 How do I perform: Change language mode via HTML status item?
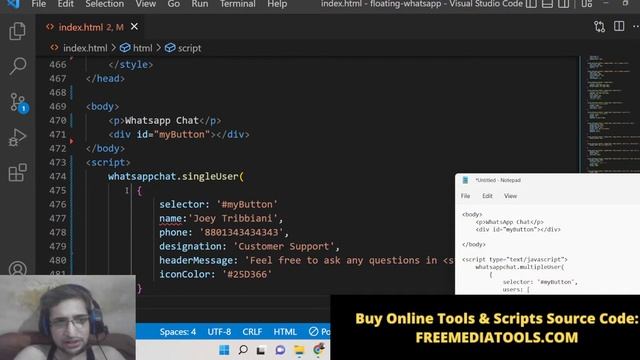[285, 332]
